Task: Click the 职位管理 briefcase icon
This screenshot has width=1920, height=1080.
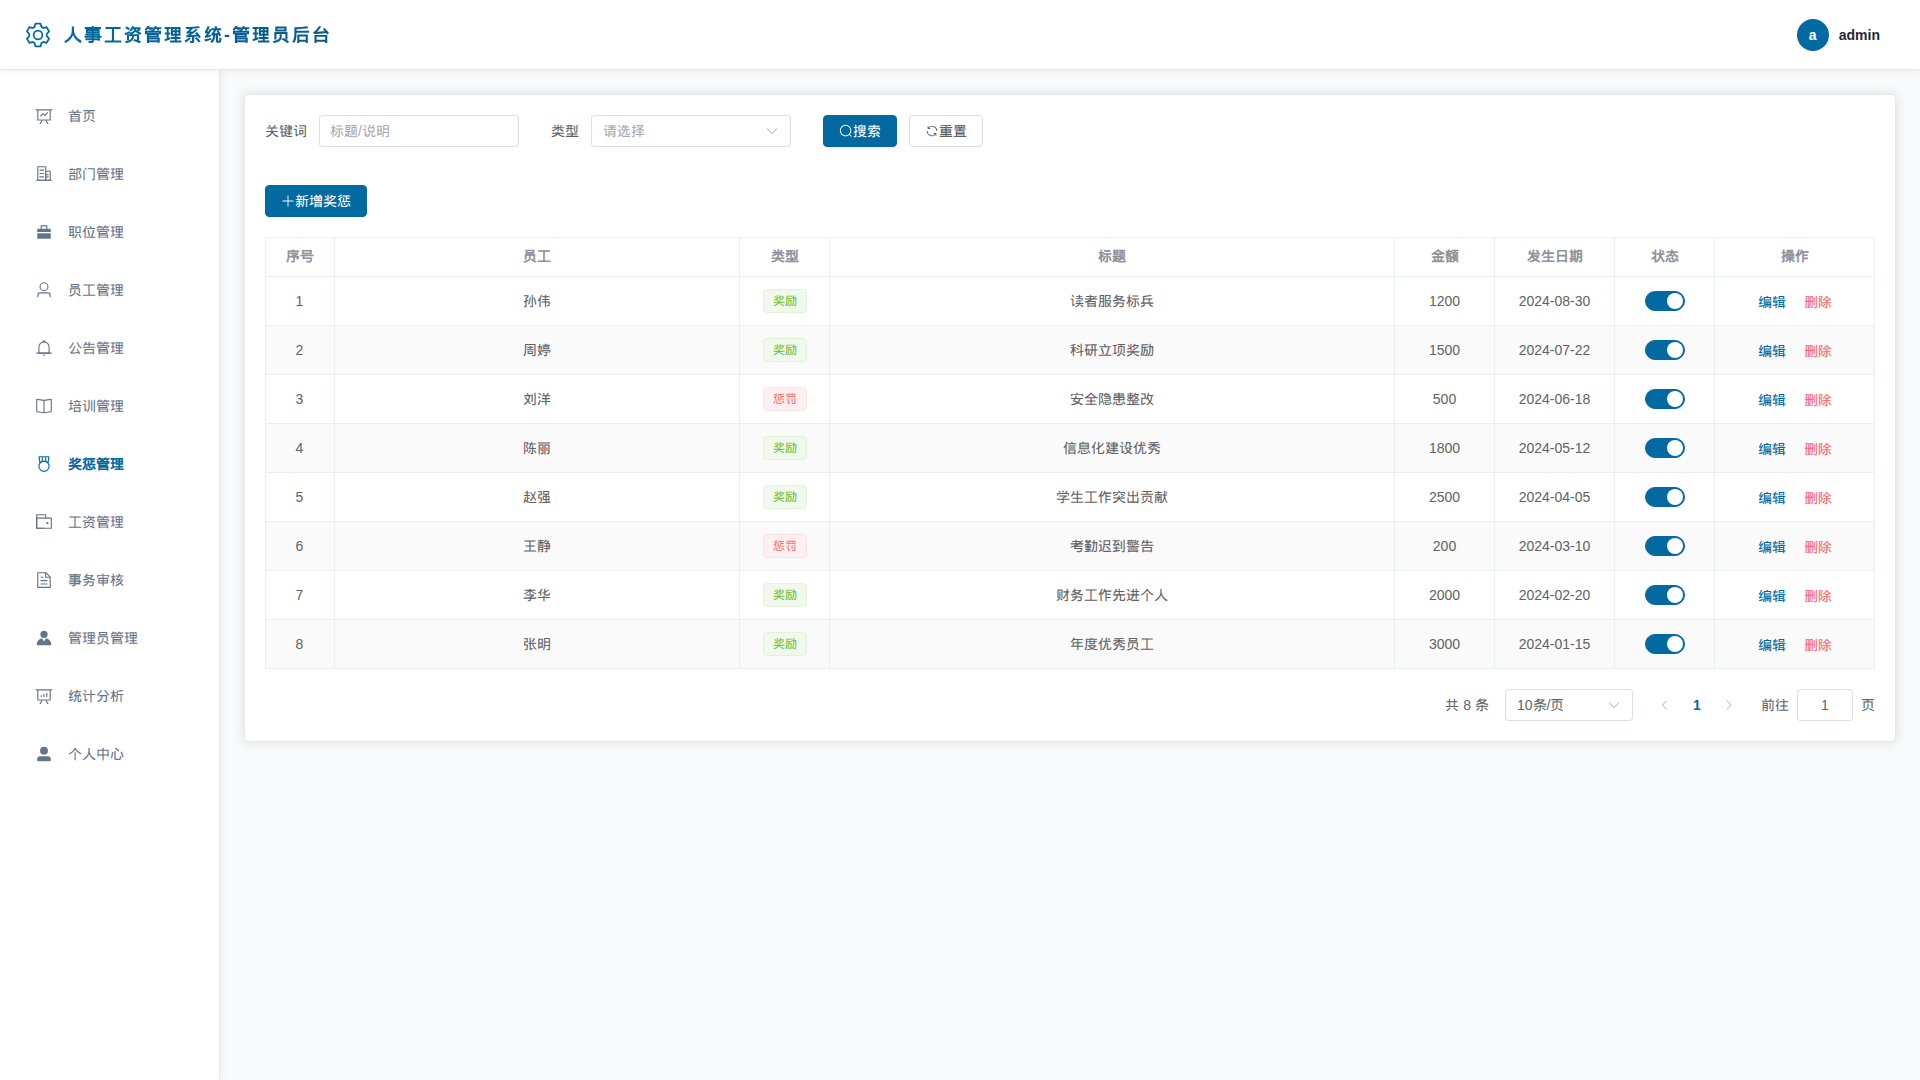Action: click(44, 232)
